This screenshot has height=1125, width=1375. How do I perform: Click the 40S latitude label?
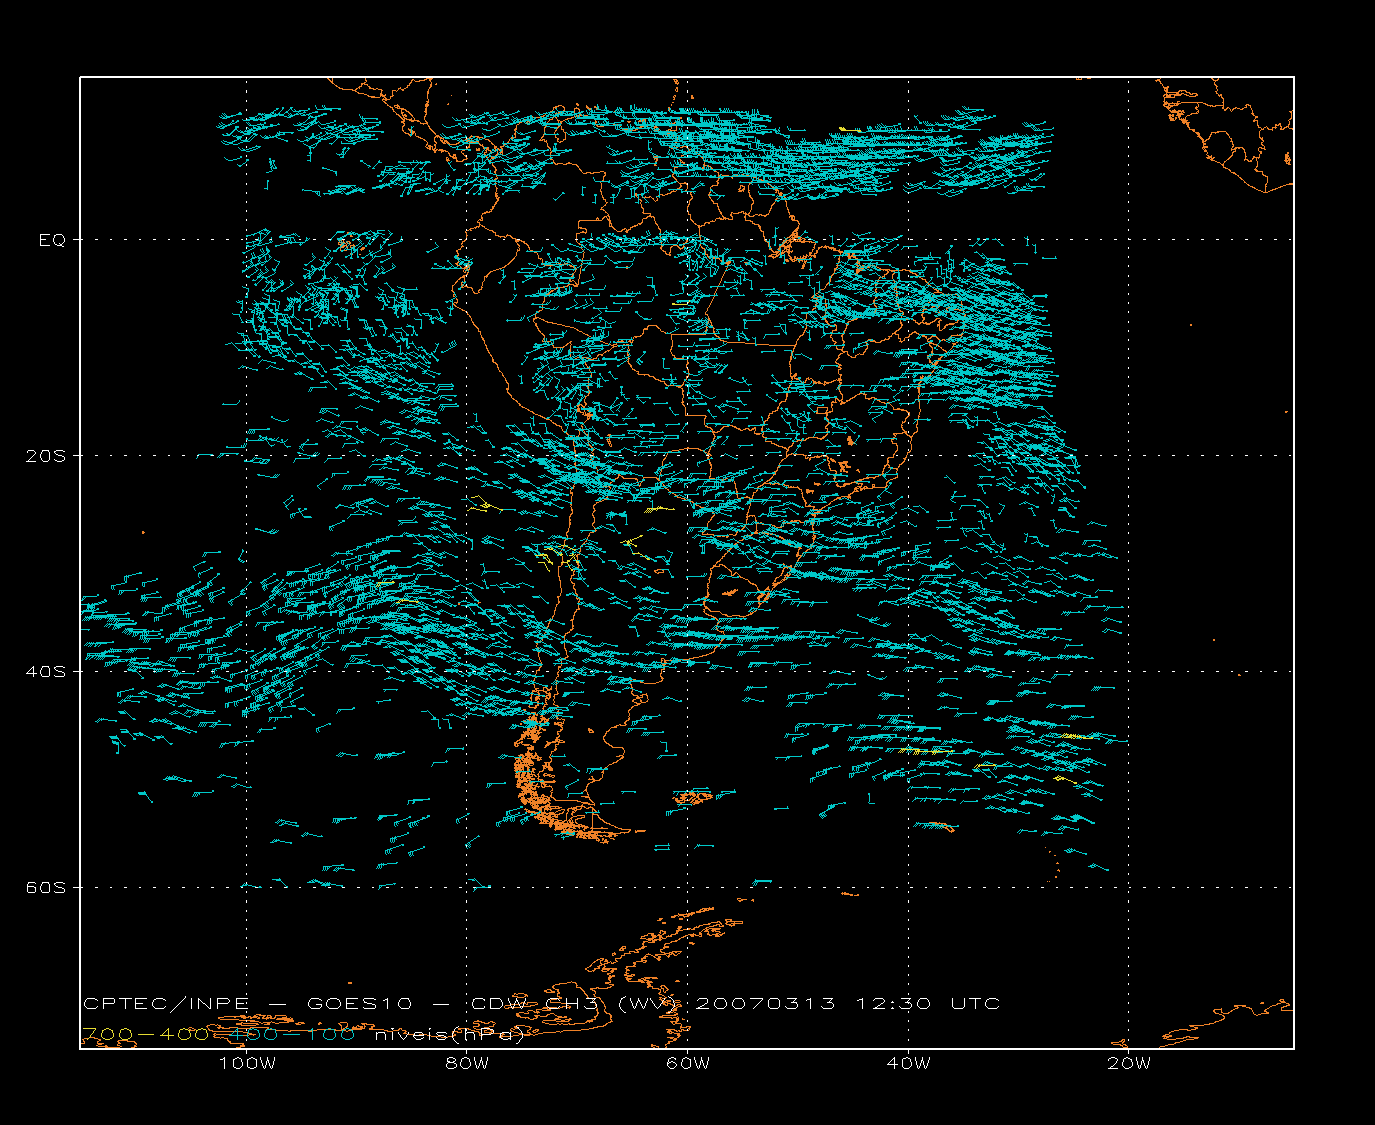(46, 672)
